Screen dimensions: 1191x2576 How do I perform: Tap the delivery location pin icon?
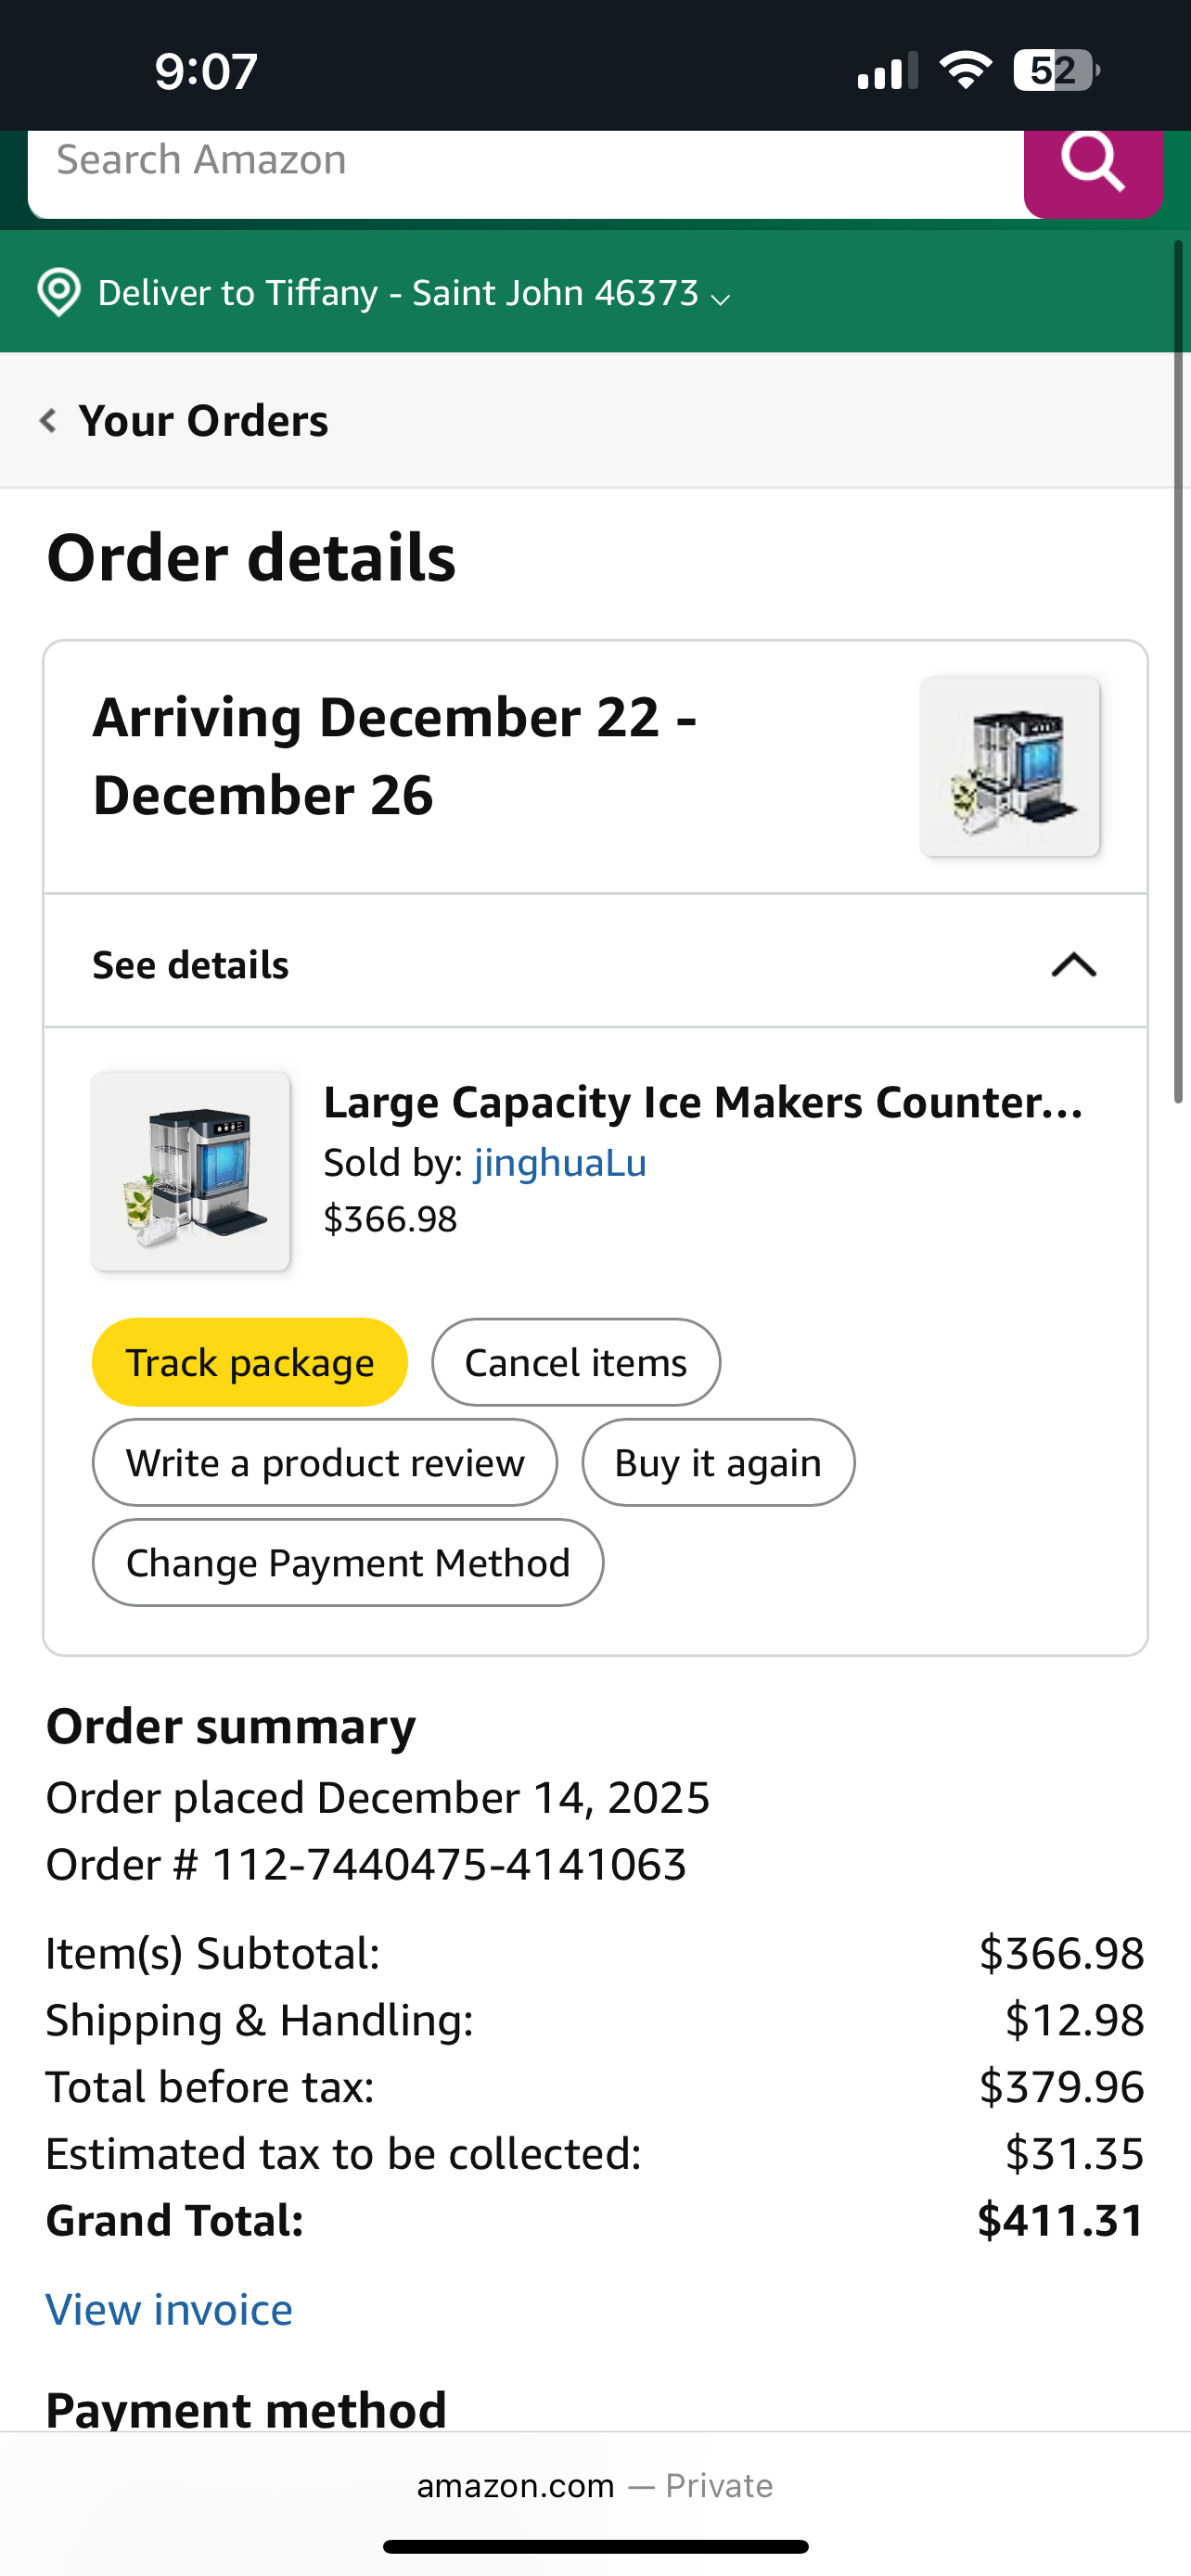[59, 293]
